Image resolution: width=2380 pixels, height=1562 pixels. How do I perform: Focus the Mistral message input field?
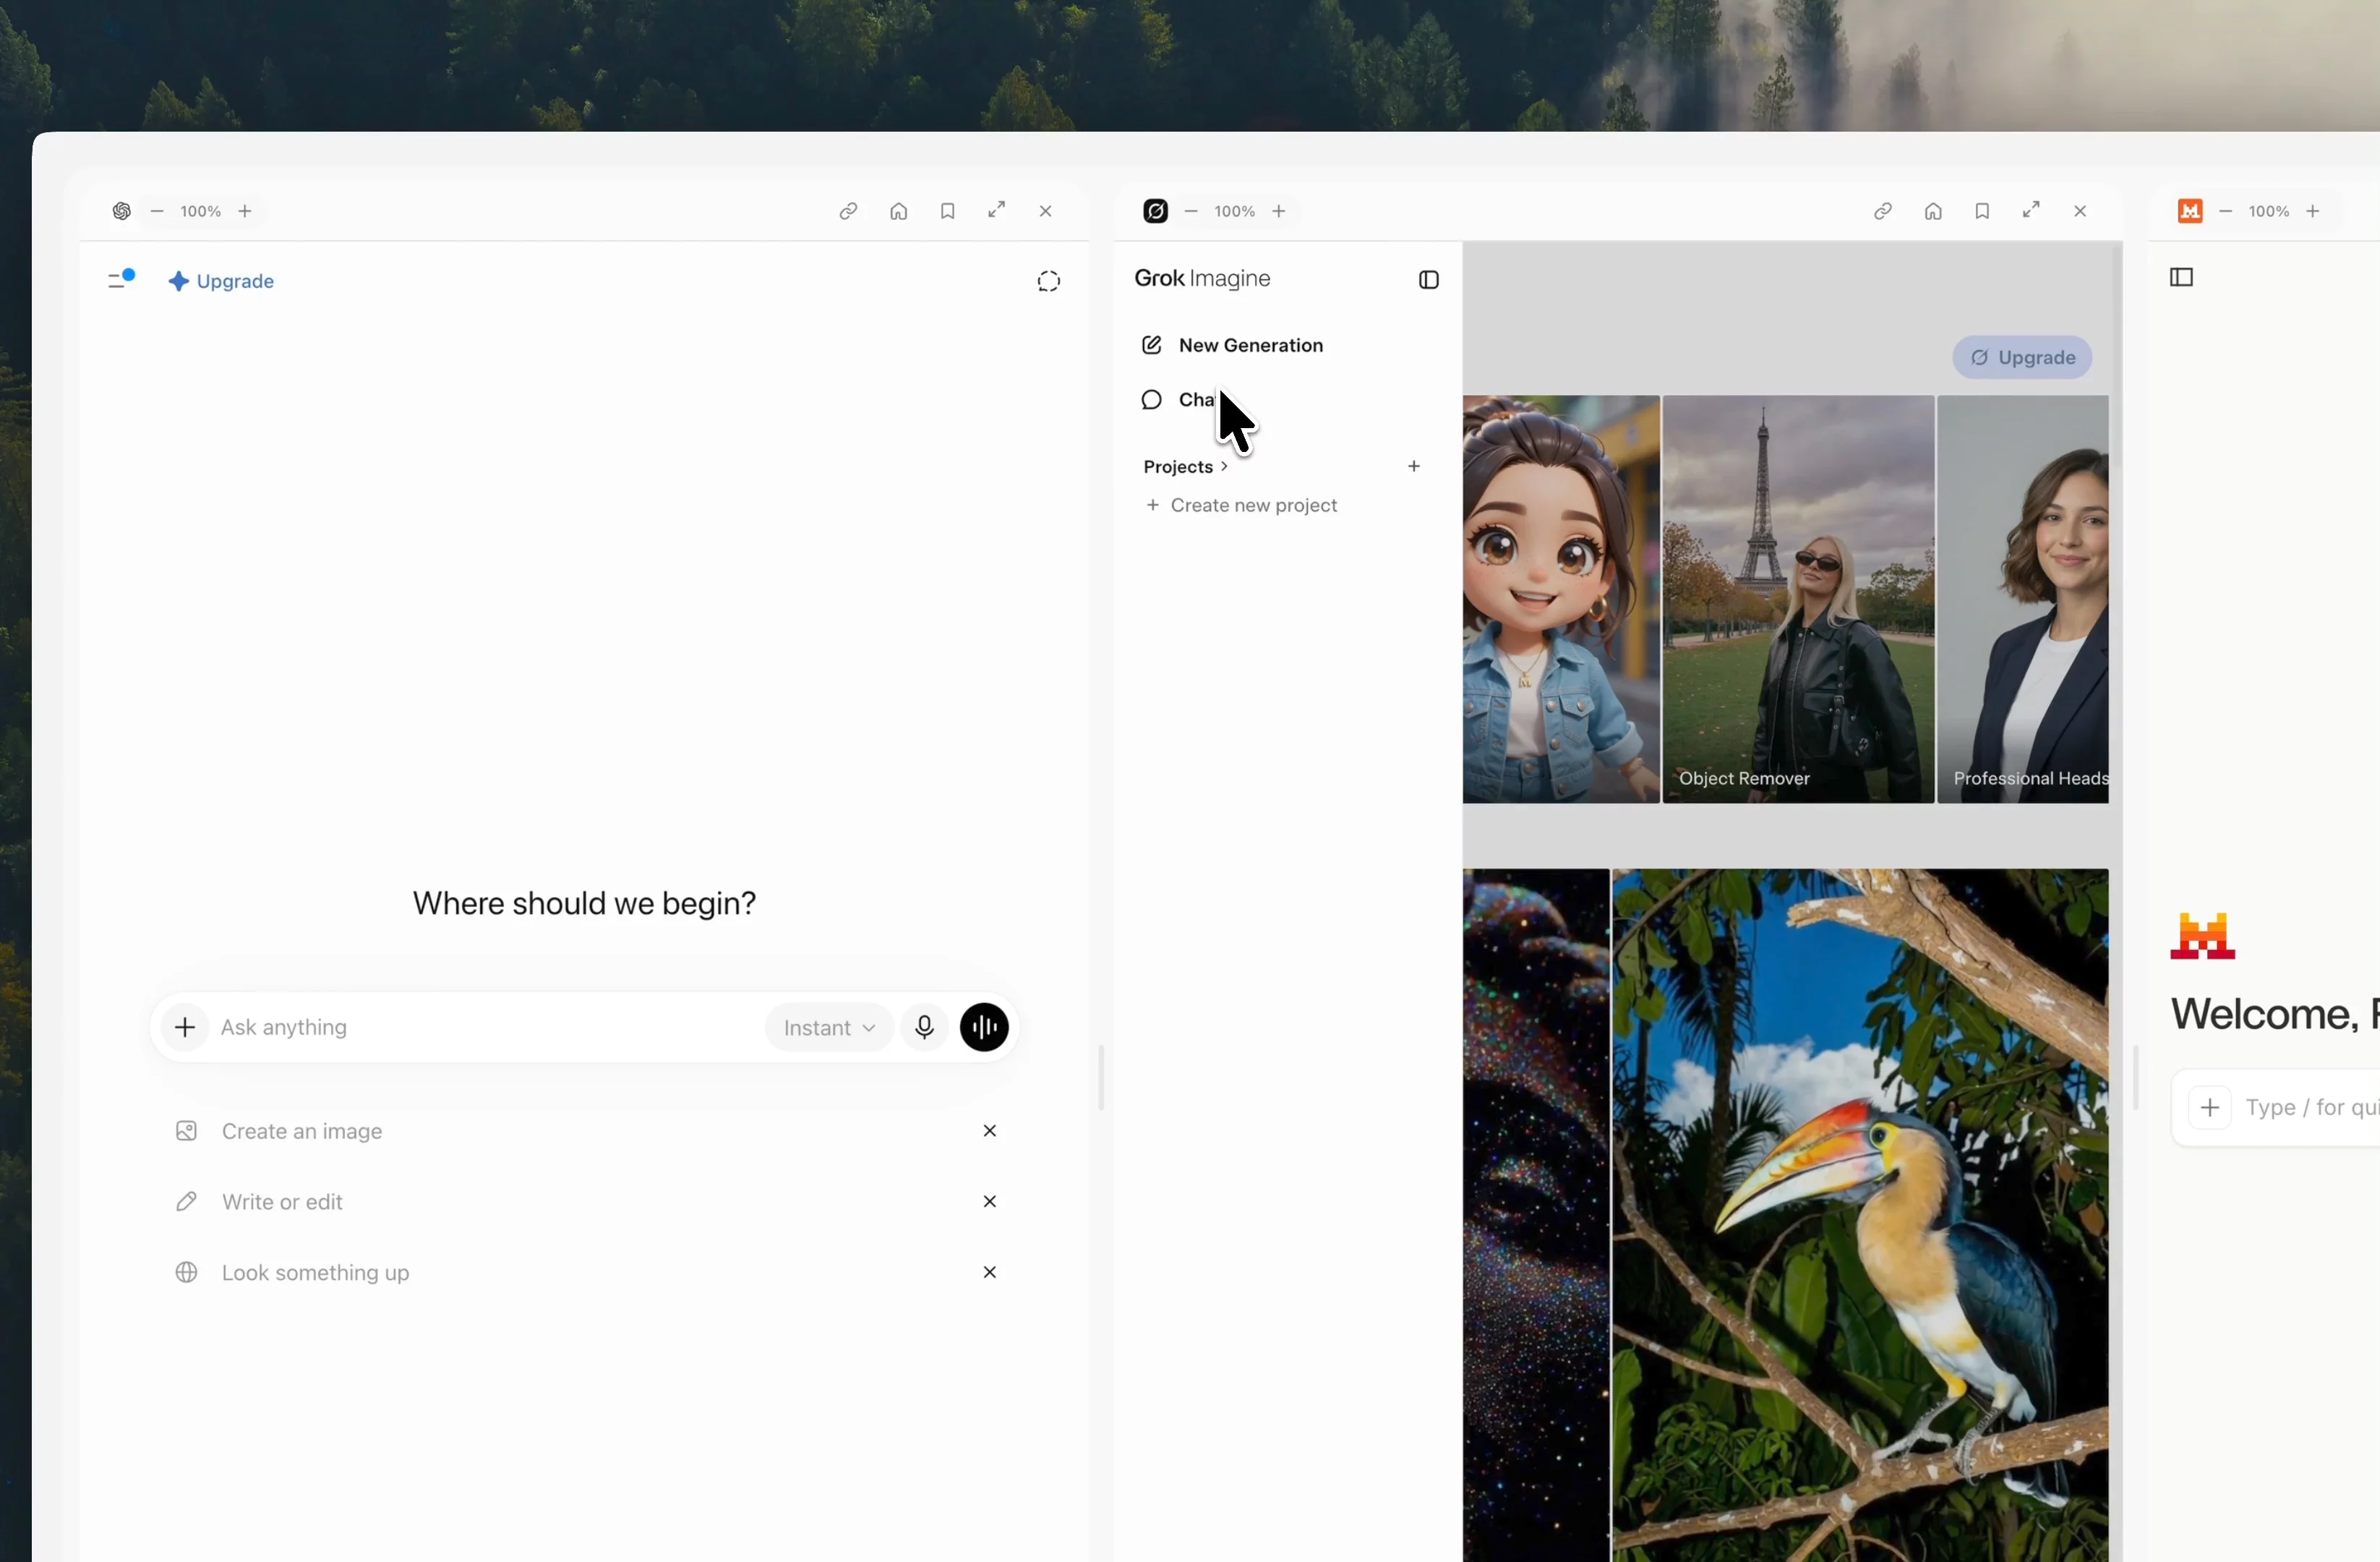click(x=2311, y=1108)
